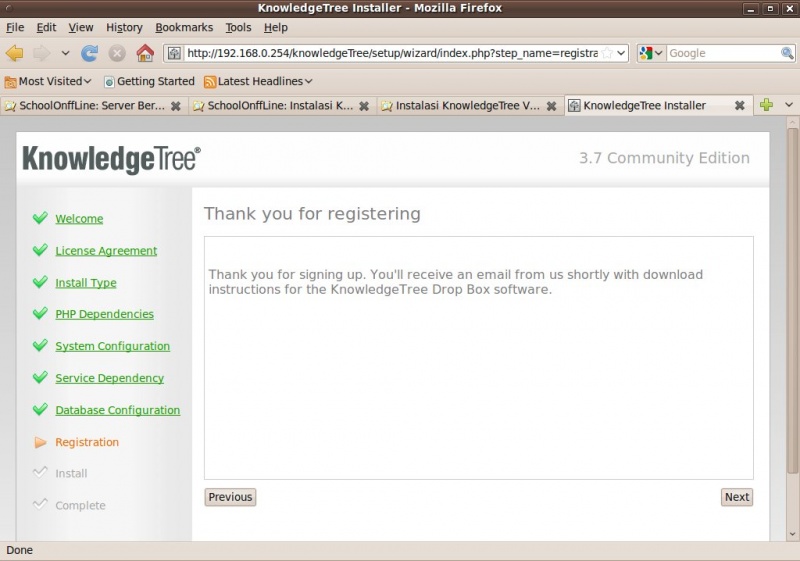Go to the Database Configuration step link
The height and width of the screenshot is (561, 800).
tap(118, 410)
